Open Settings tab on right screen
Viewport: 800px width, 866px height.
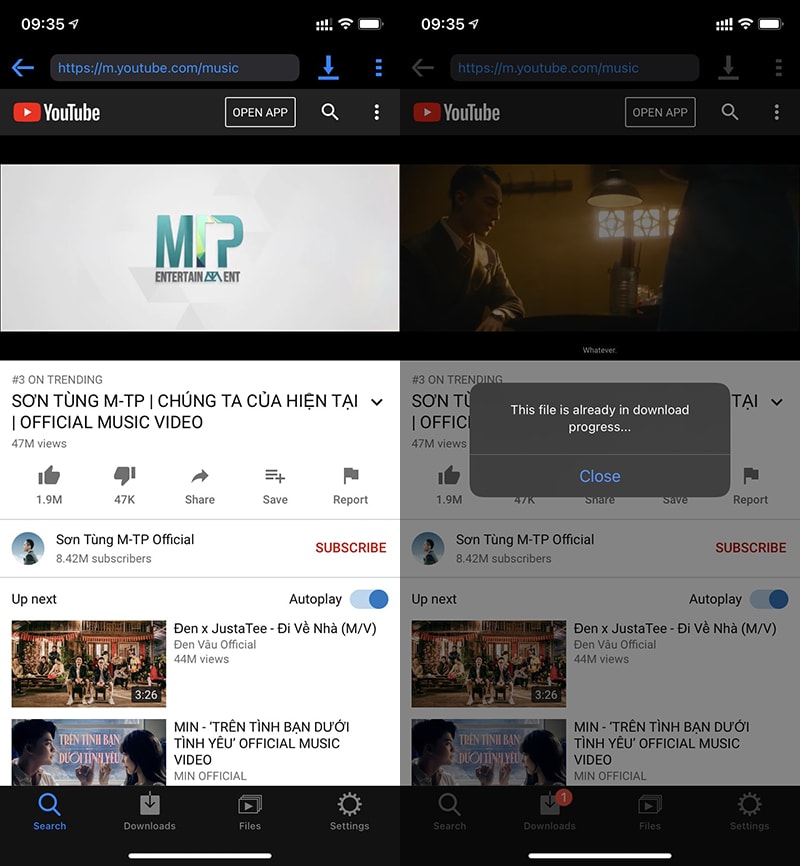750,811
